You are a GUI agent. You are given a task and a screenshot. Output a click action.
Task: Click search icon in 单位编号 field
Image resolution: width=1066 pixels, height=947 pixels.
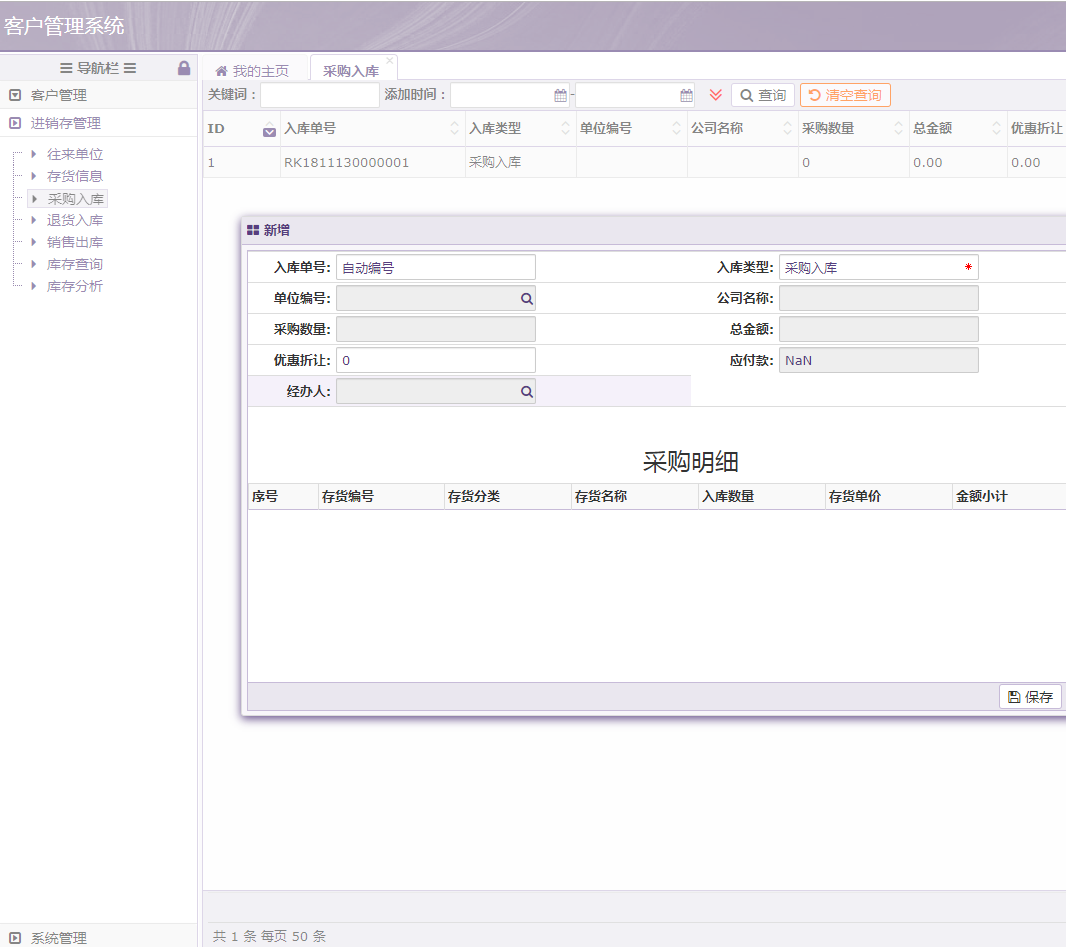coord(526,299)
